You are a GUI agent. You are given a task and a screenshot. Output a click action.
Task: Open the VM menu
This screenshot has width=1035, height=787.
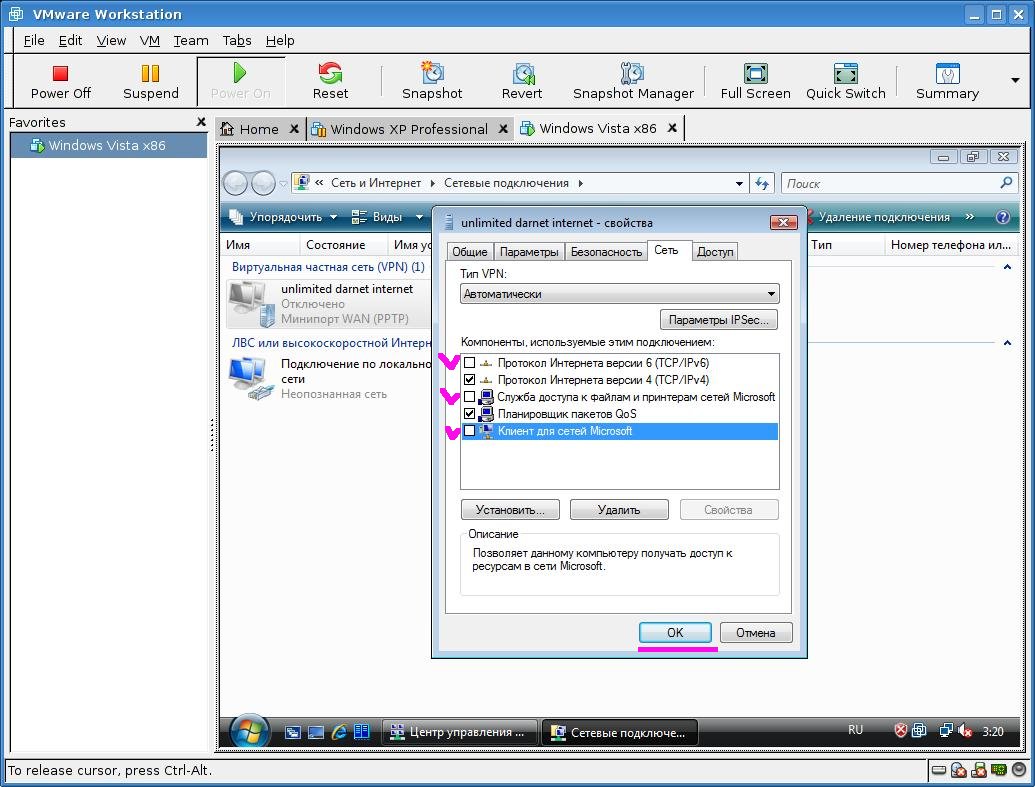150,40
